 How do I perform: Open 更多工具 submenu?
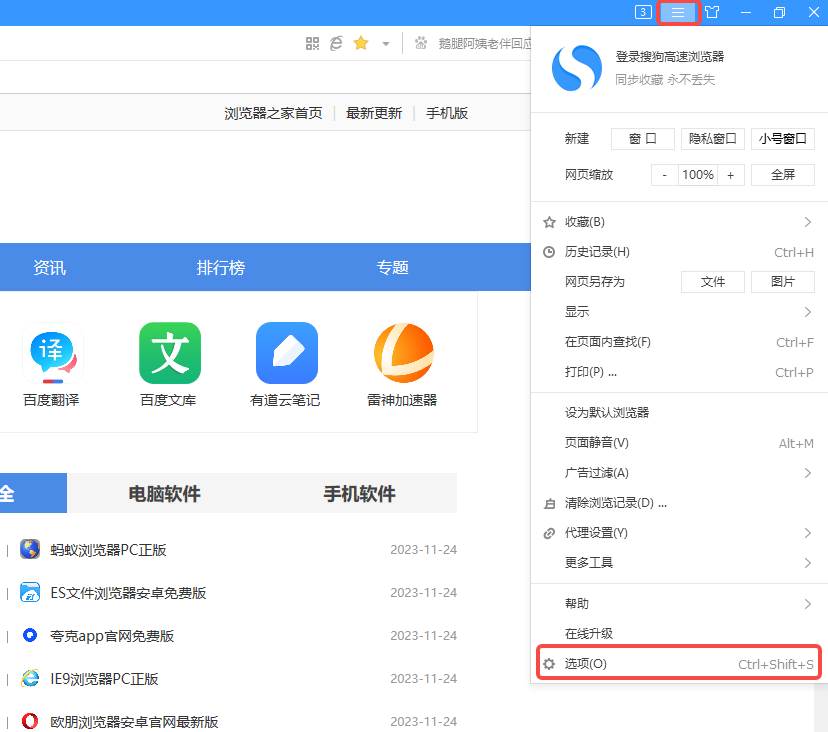(679, 562)
